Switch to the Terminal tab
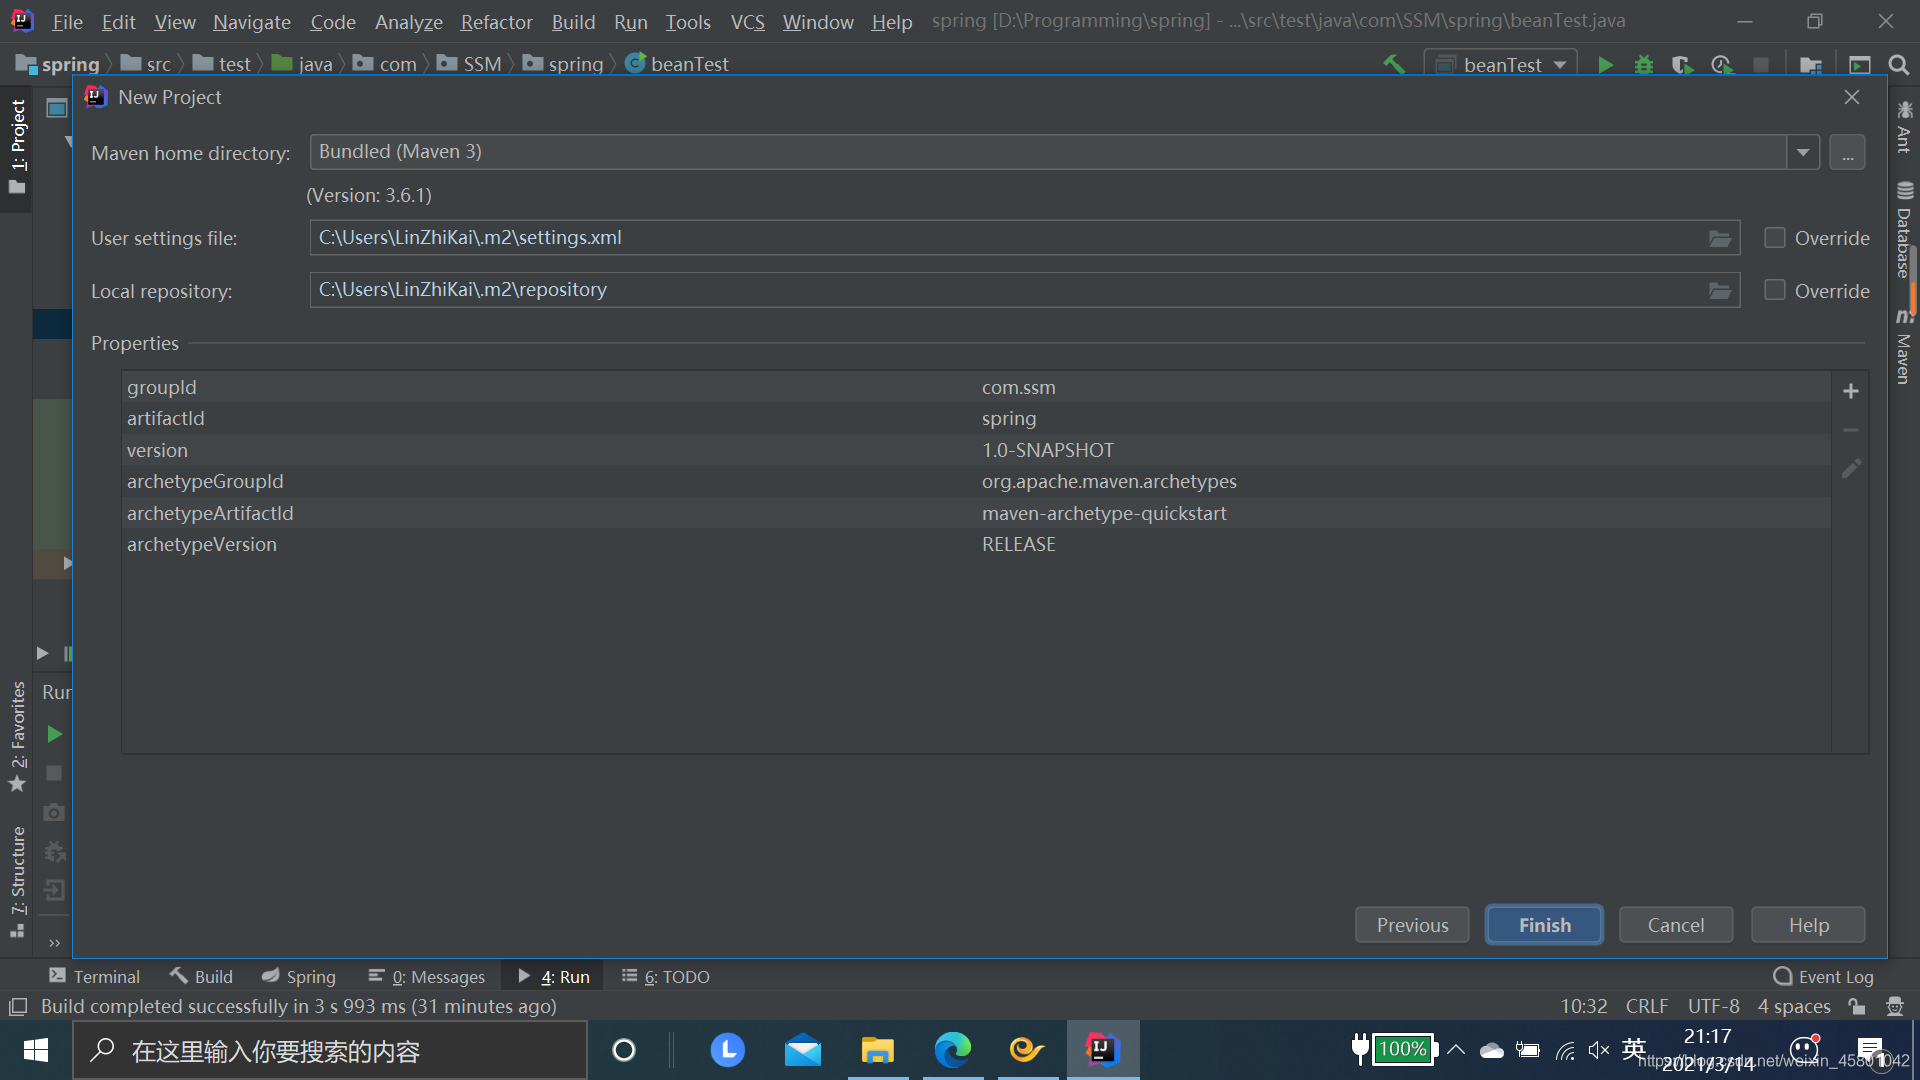 95,976
